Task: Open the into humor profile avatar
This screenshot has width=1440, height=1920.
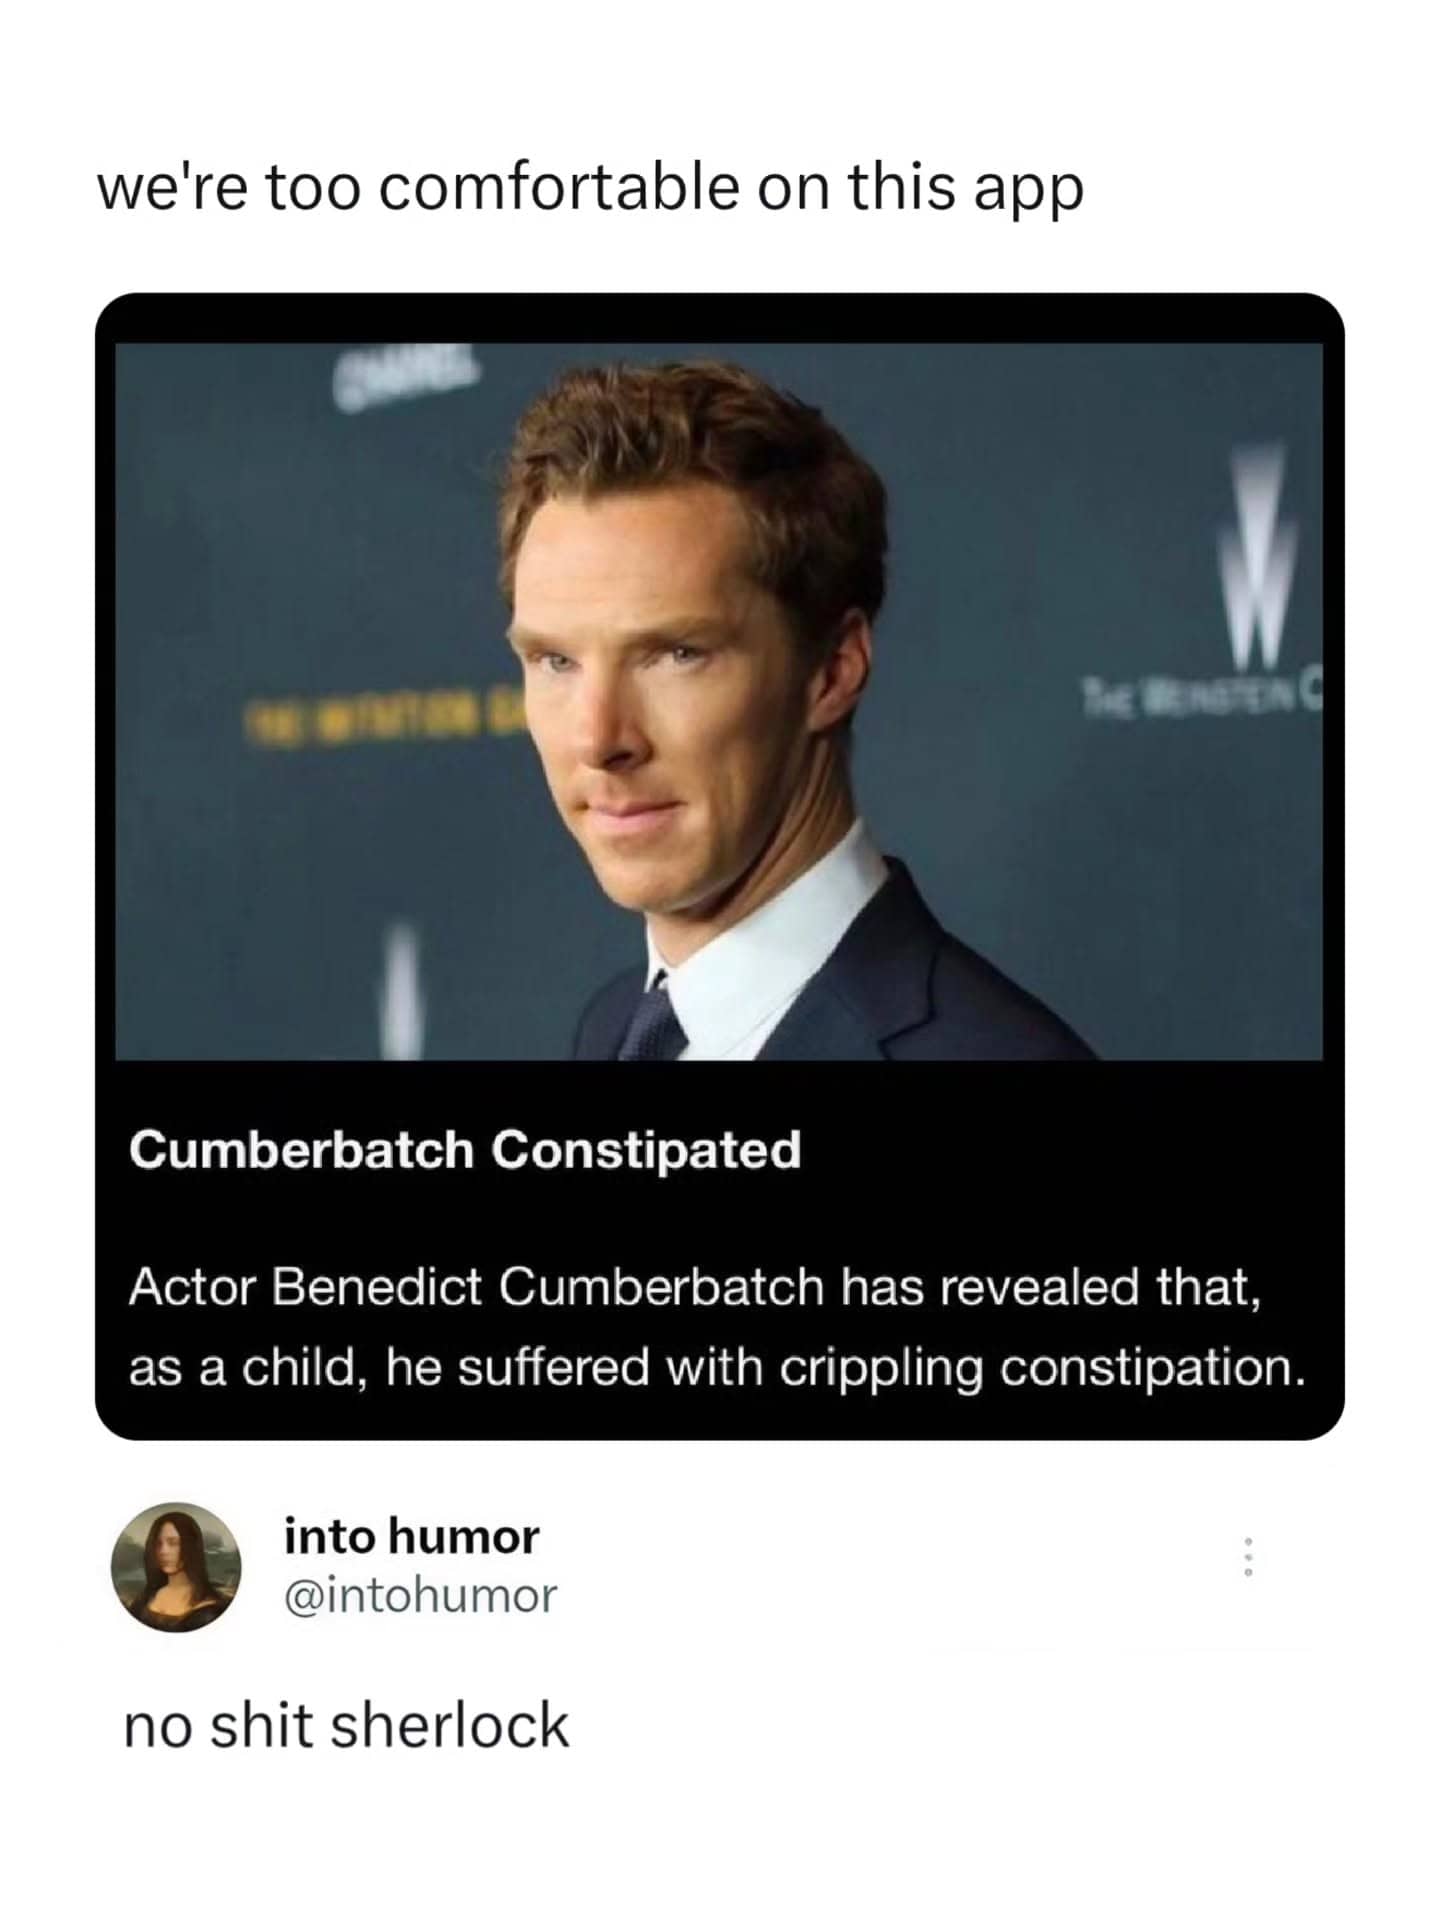Action: [175, 1566]
